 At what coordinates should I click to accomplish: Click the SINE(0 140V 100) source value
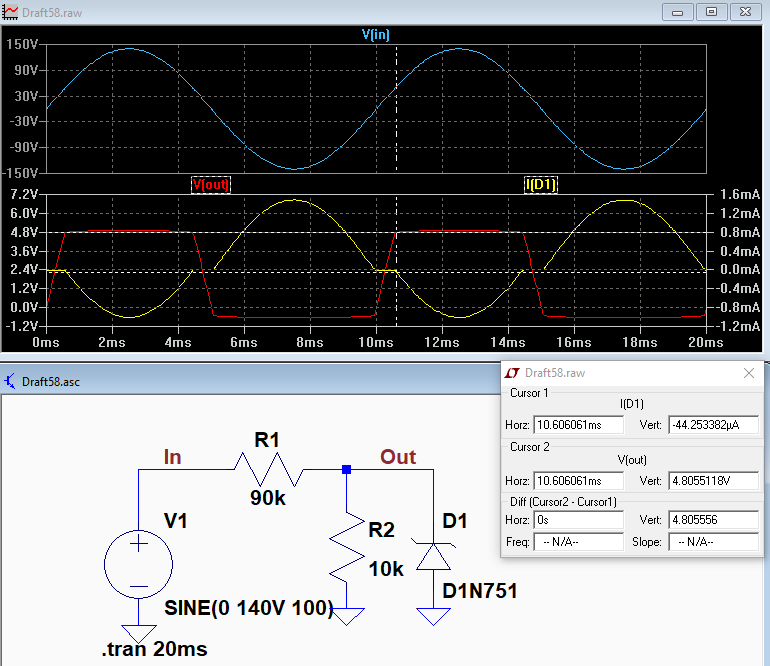pyautogui.click(x=249, y=608)
